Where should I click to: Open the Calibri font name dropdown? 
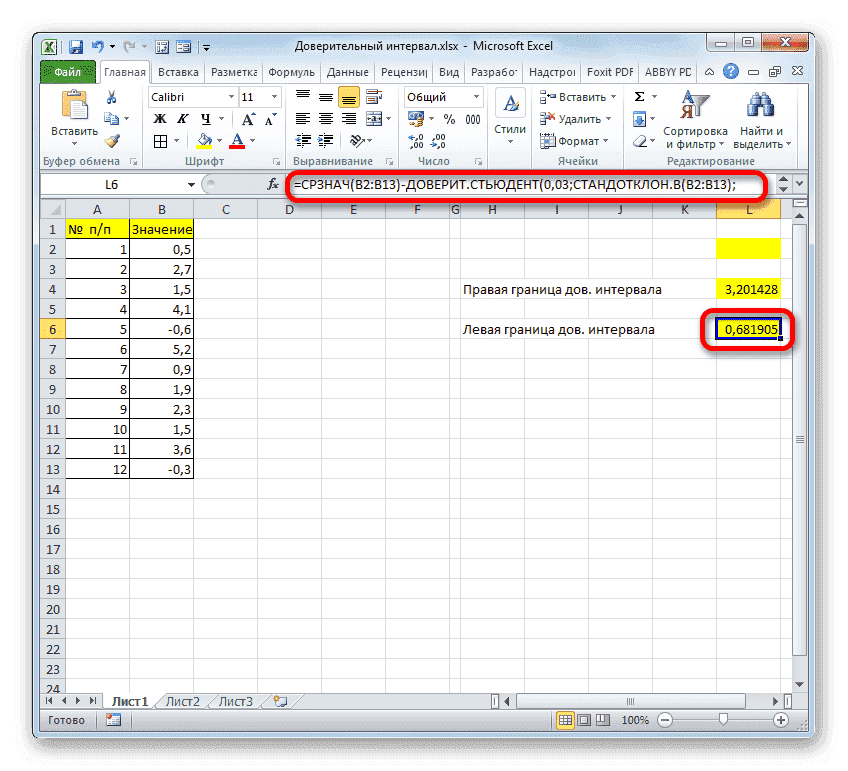[x=231, y=96]
